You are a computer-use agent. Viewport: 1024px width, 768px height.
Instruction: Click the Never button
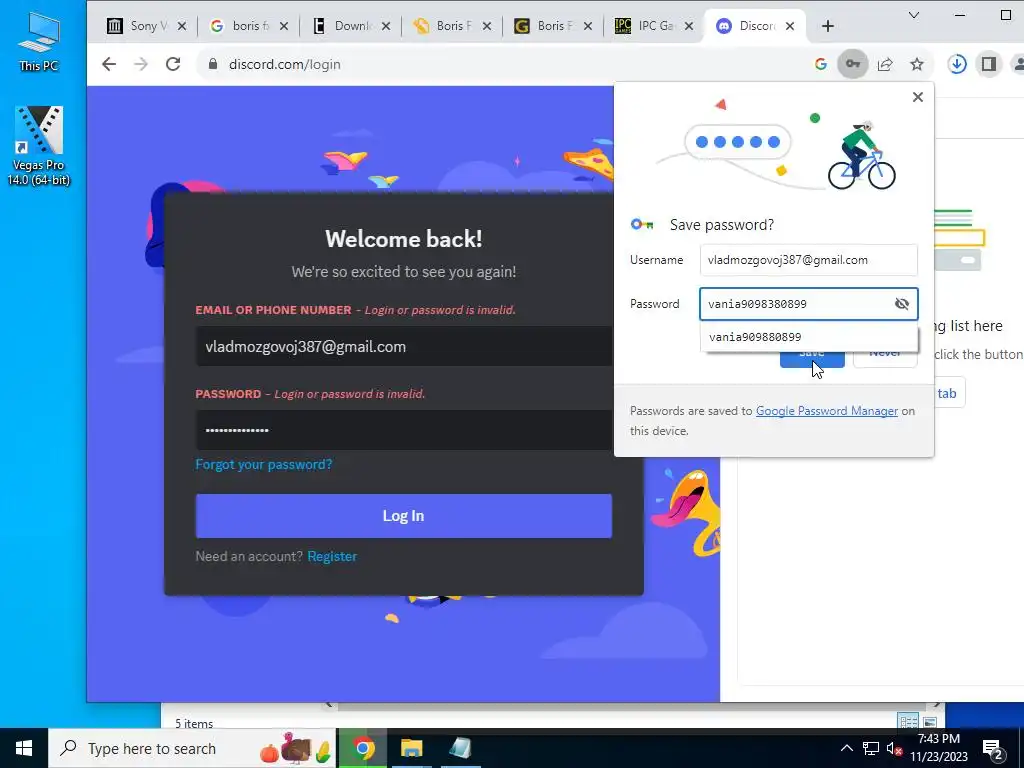[885, 359]
